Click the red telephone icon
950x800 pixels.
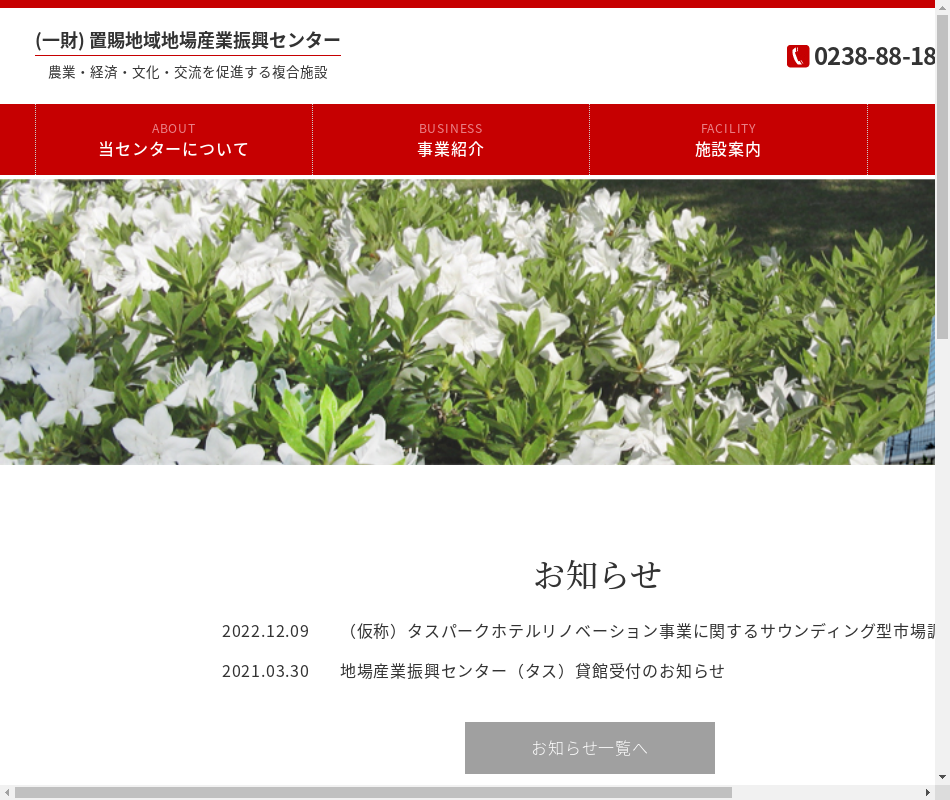point(797,56)
